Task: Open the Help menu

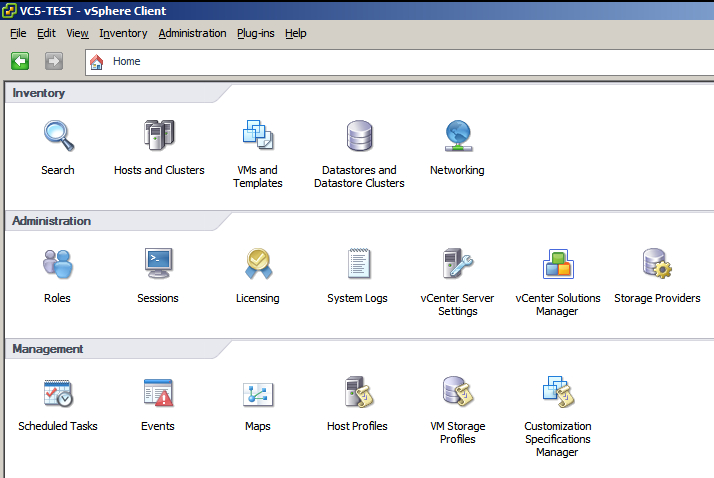Action: coord(296,33)
